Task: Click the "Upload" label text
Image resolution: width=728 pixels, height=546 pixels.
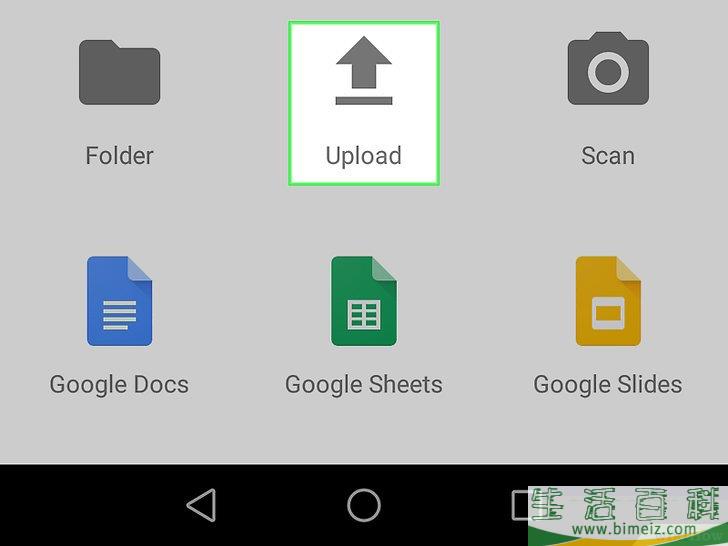Action: pos(364,156)
